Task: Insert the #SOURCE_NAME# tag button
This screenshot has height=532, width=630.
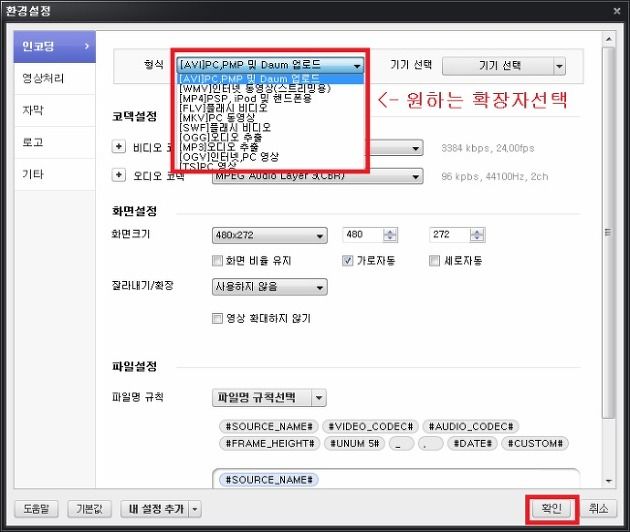Action: click(269, 426)
